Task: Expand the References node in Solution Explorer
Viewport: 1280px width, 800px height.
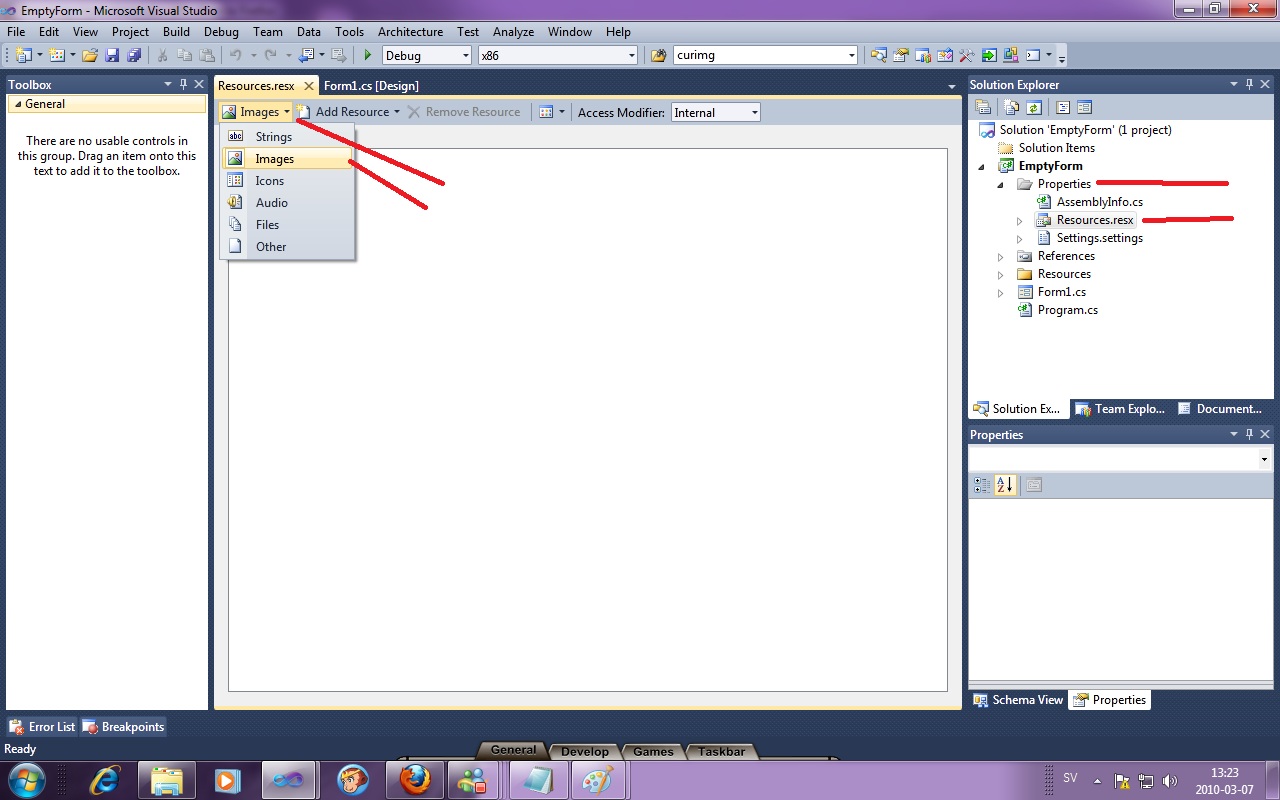Action: [x=1000, y=257]
